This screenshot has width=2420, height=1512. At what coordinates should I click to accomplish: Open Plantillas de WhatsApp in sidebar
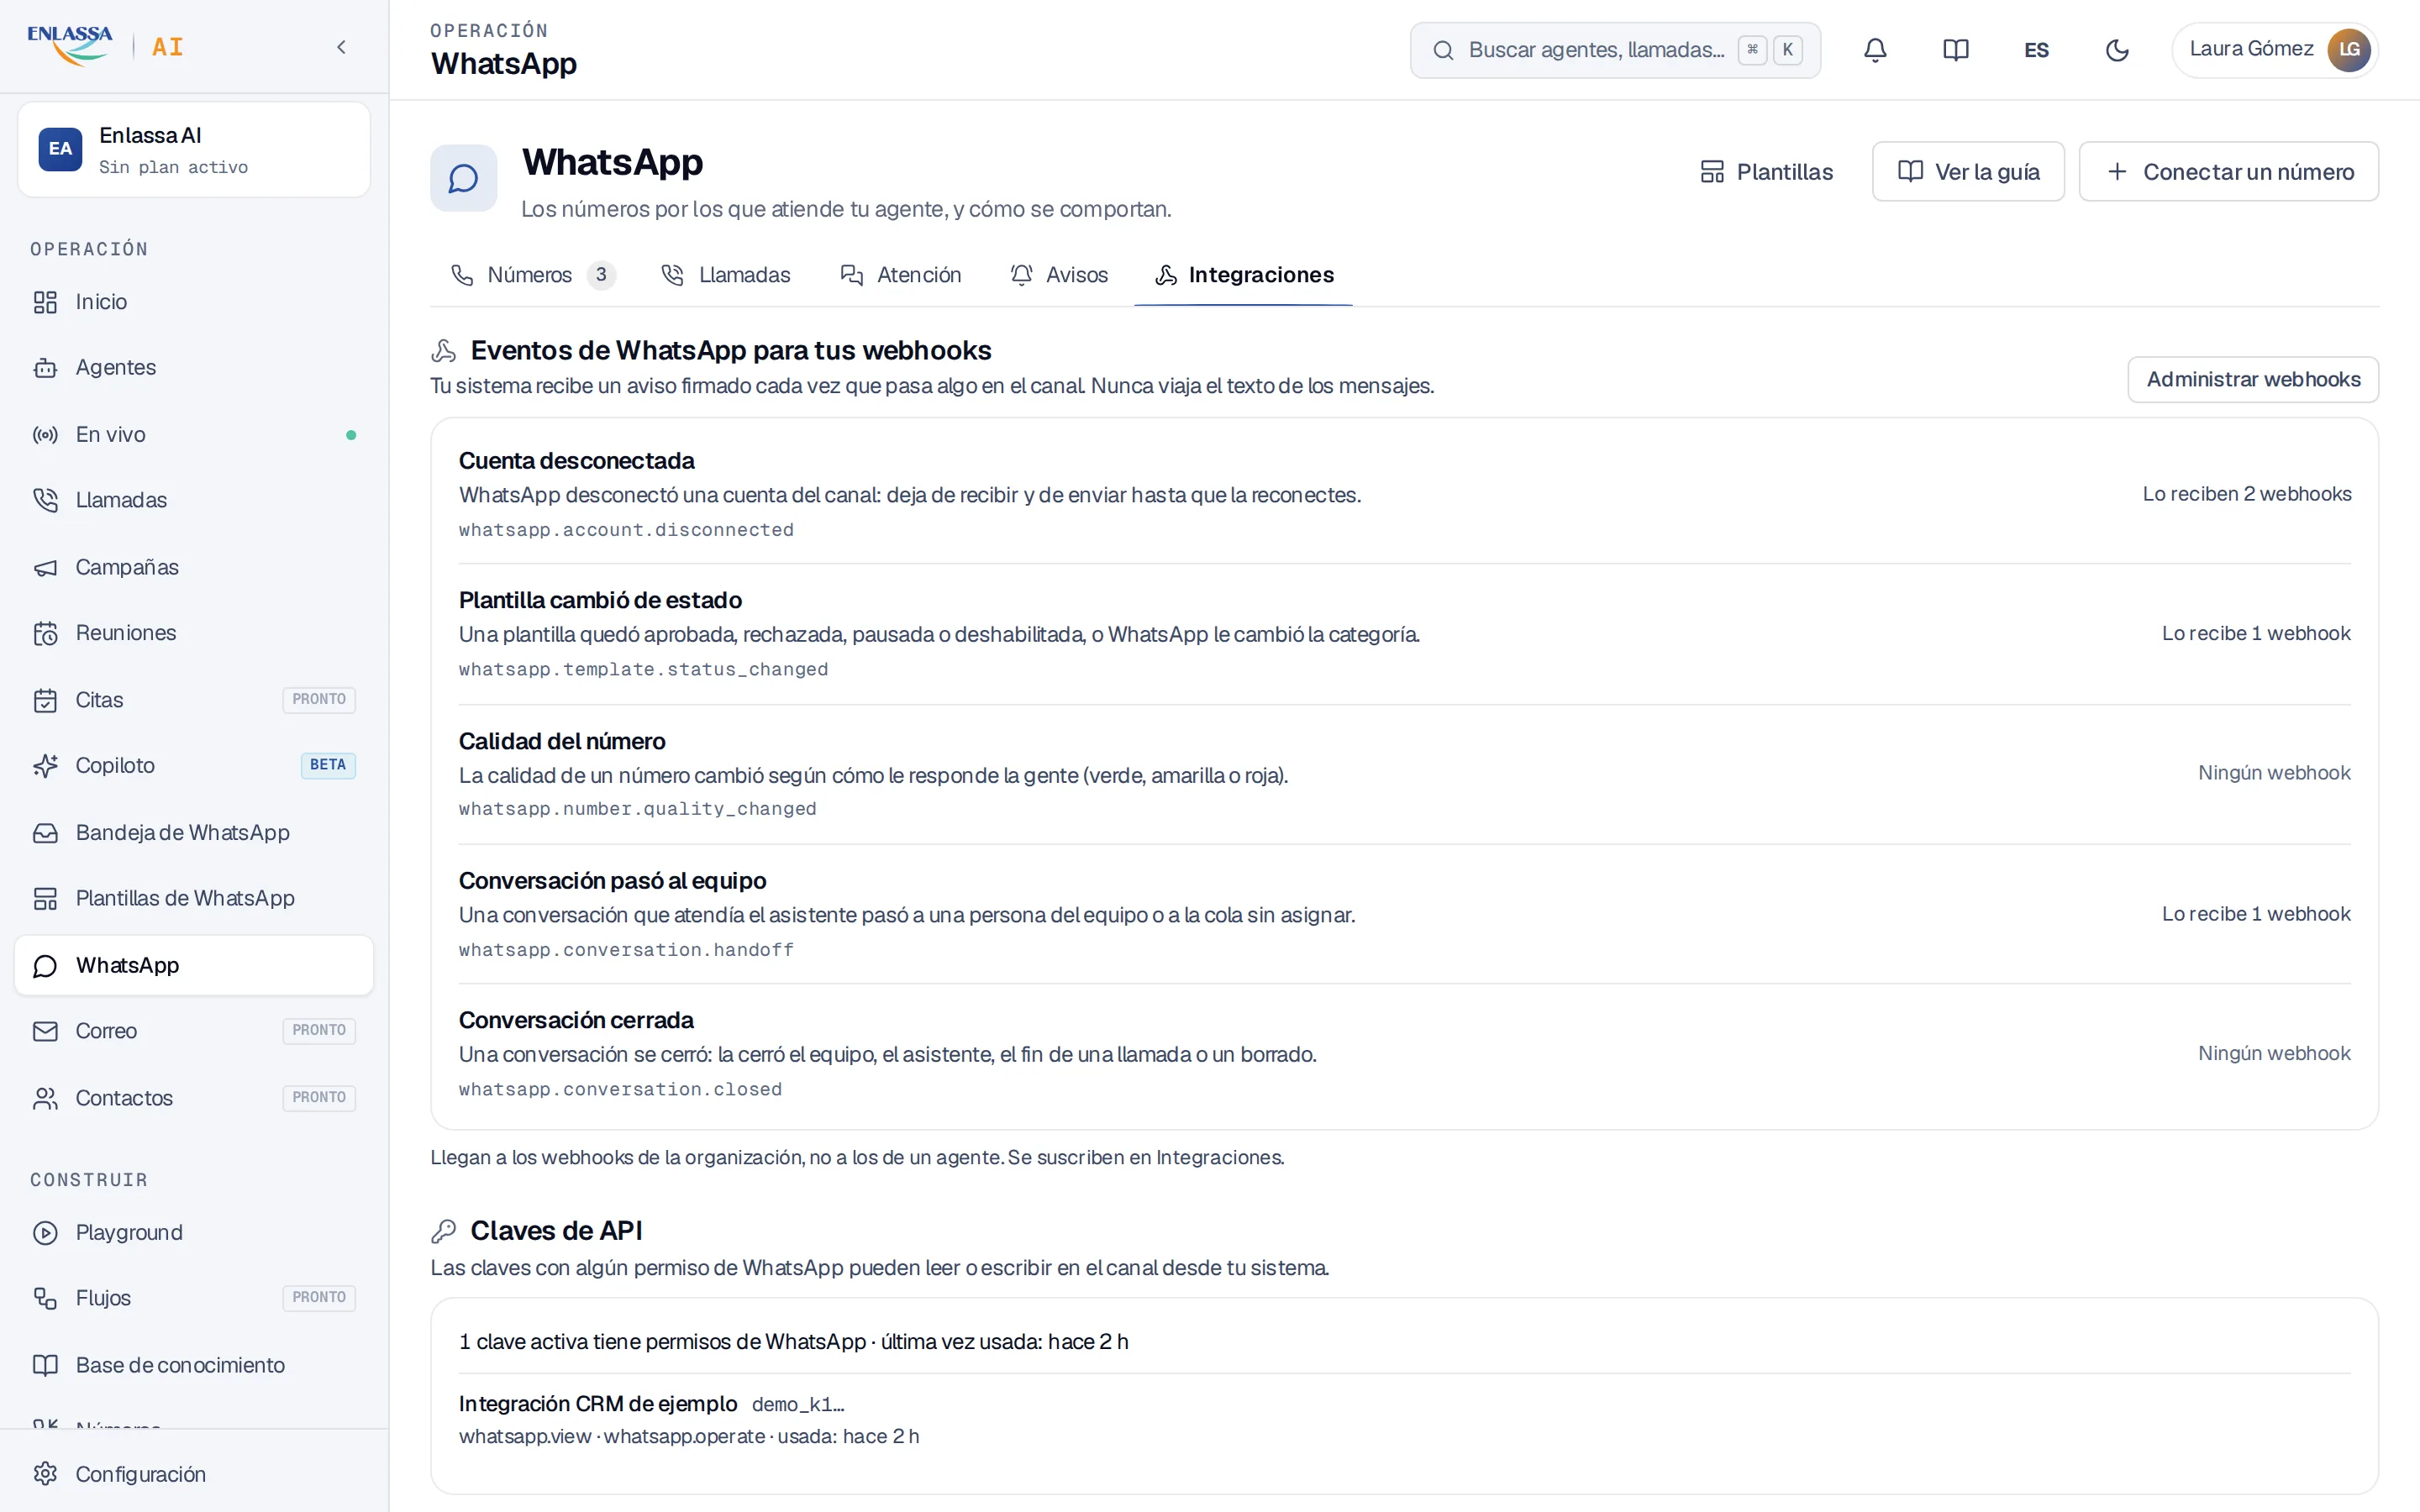pos(194,899)
